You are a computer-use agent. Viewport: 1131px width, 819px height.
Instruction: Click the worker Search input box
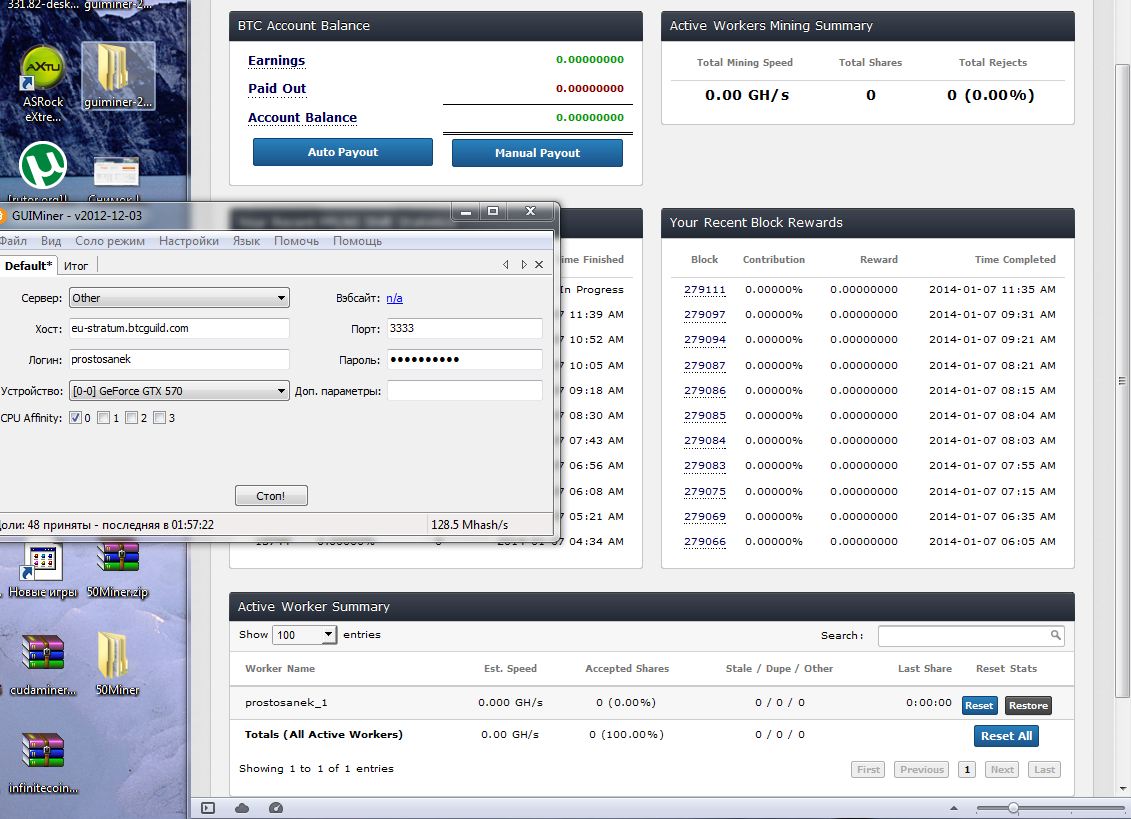971,636
